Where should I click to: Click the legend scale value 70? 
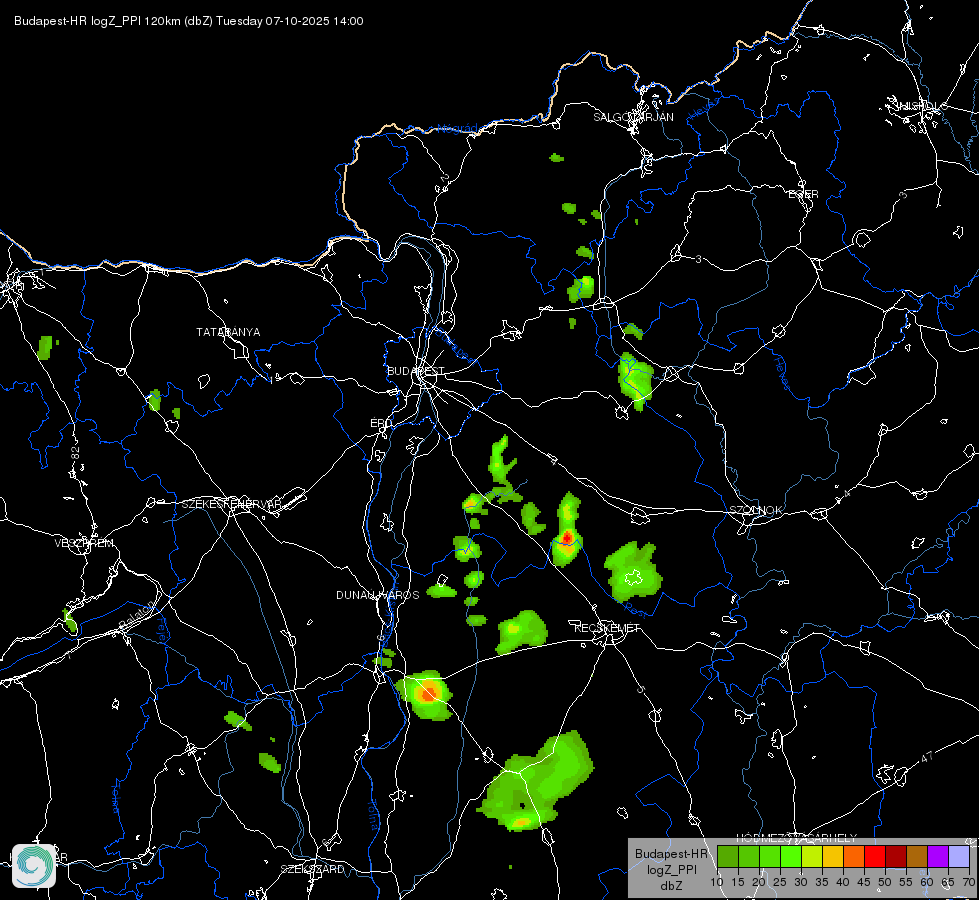[969, 883]
